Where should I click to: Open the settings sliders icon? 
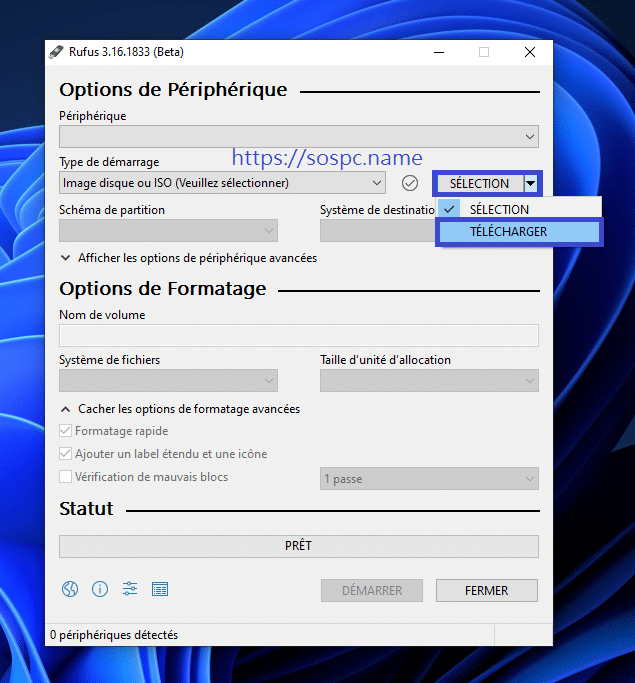pyautogui.click(x=130, y=589)
